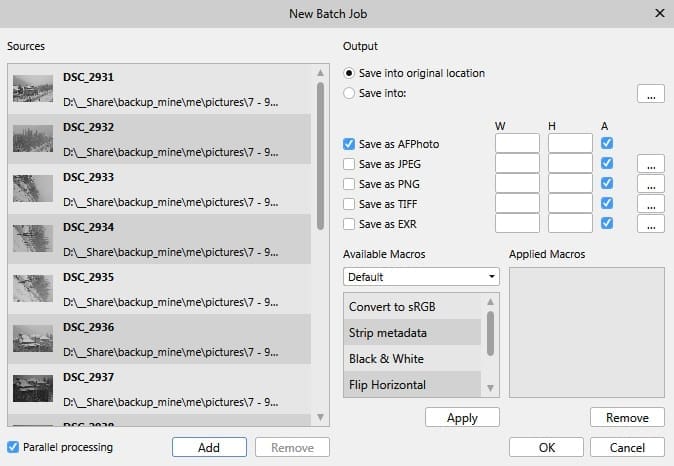Confirm batch job with OK
The height and width of the screenshot is (466, 674).
tap(546, 448)
